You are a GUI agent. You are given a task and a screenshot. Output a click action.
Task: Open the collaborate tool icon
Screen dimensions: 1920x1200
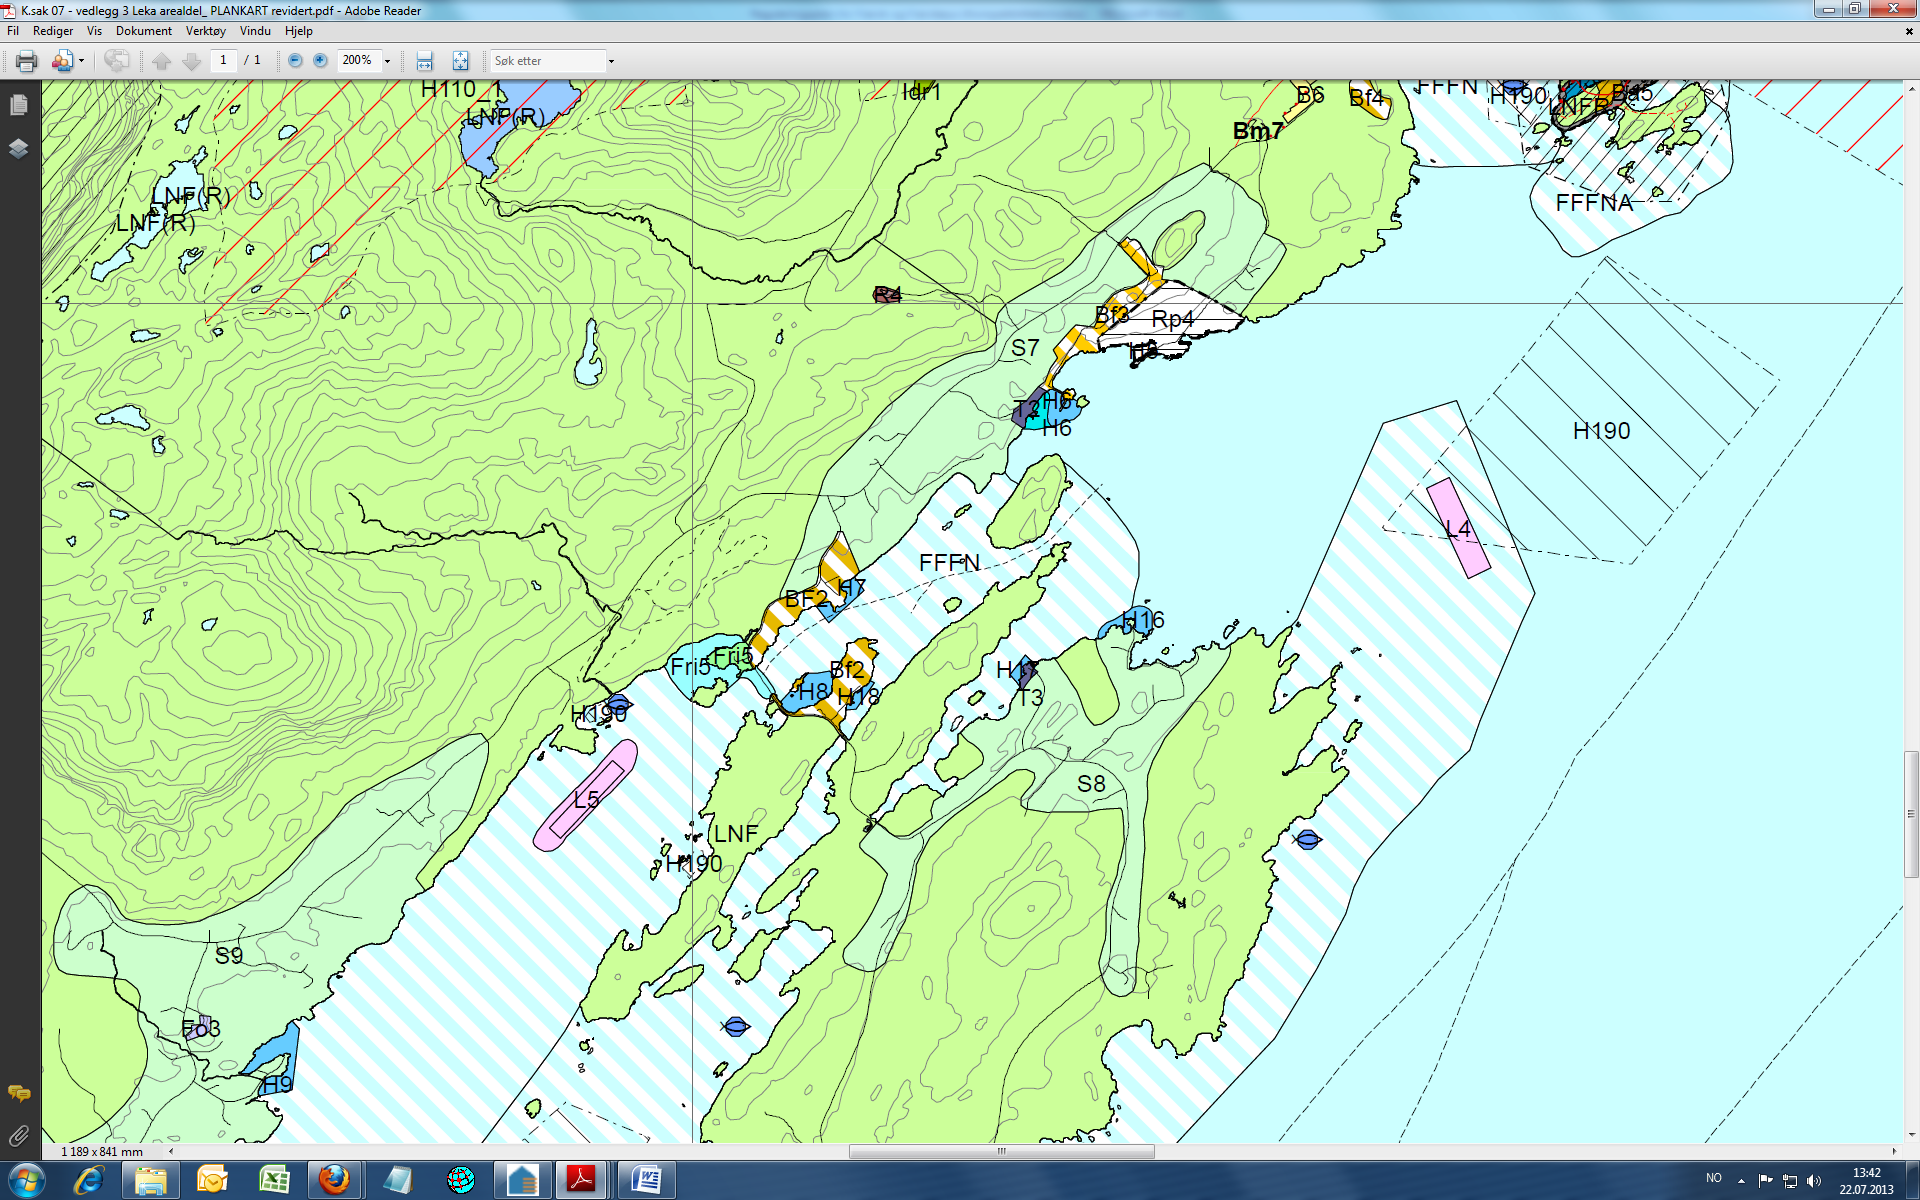62,61
